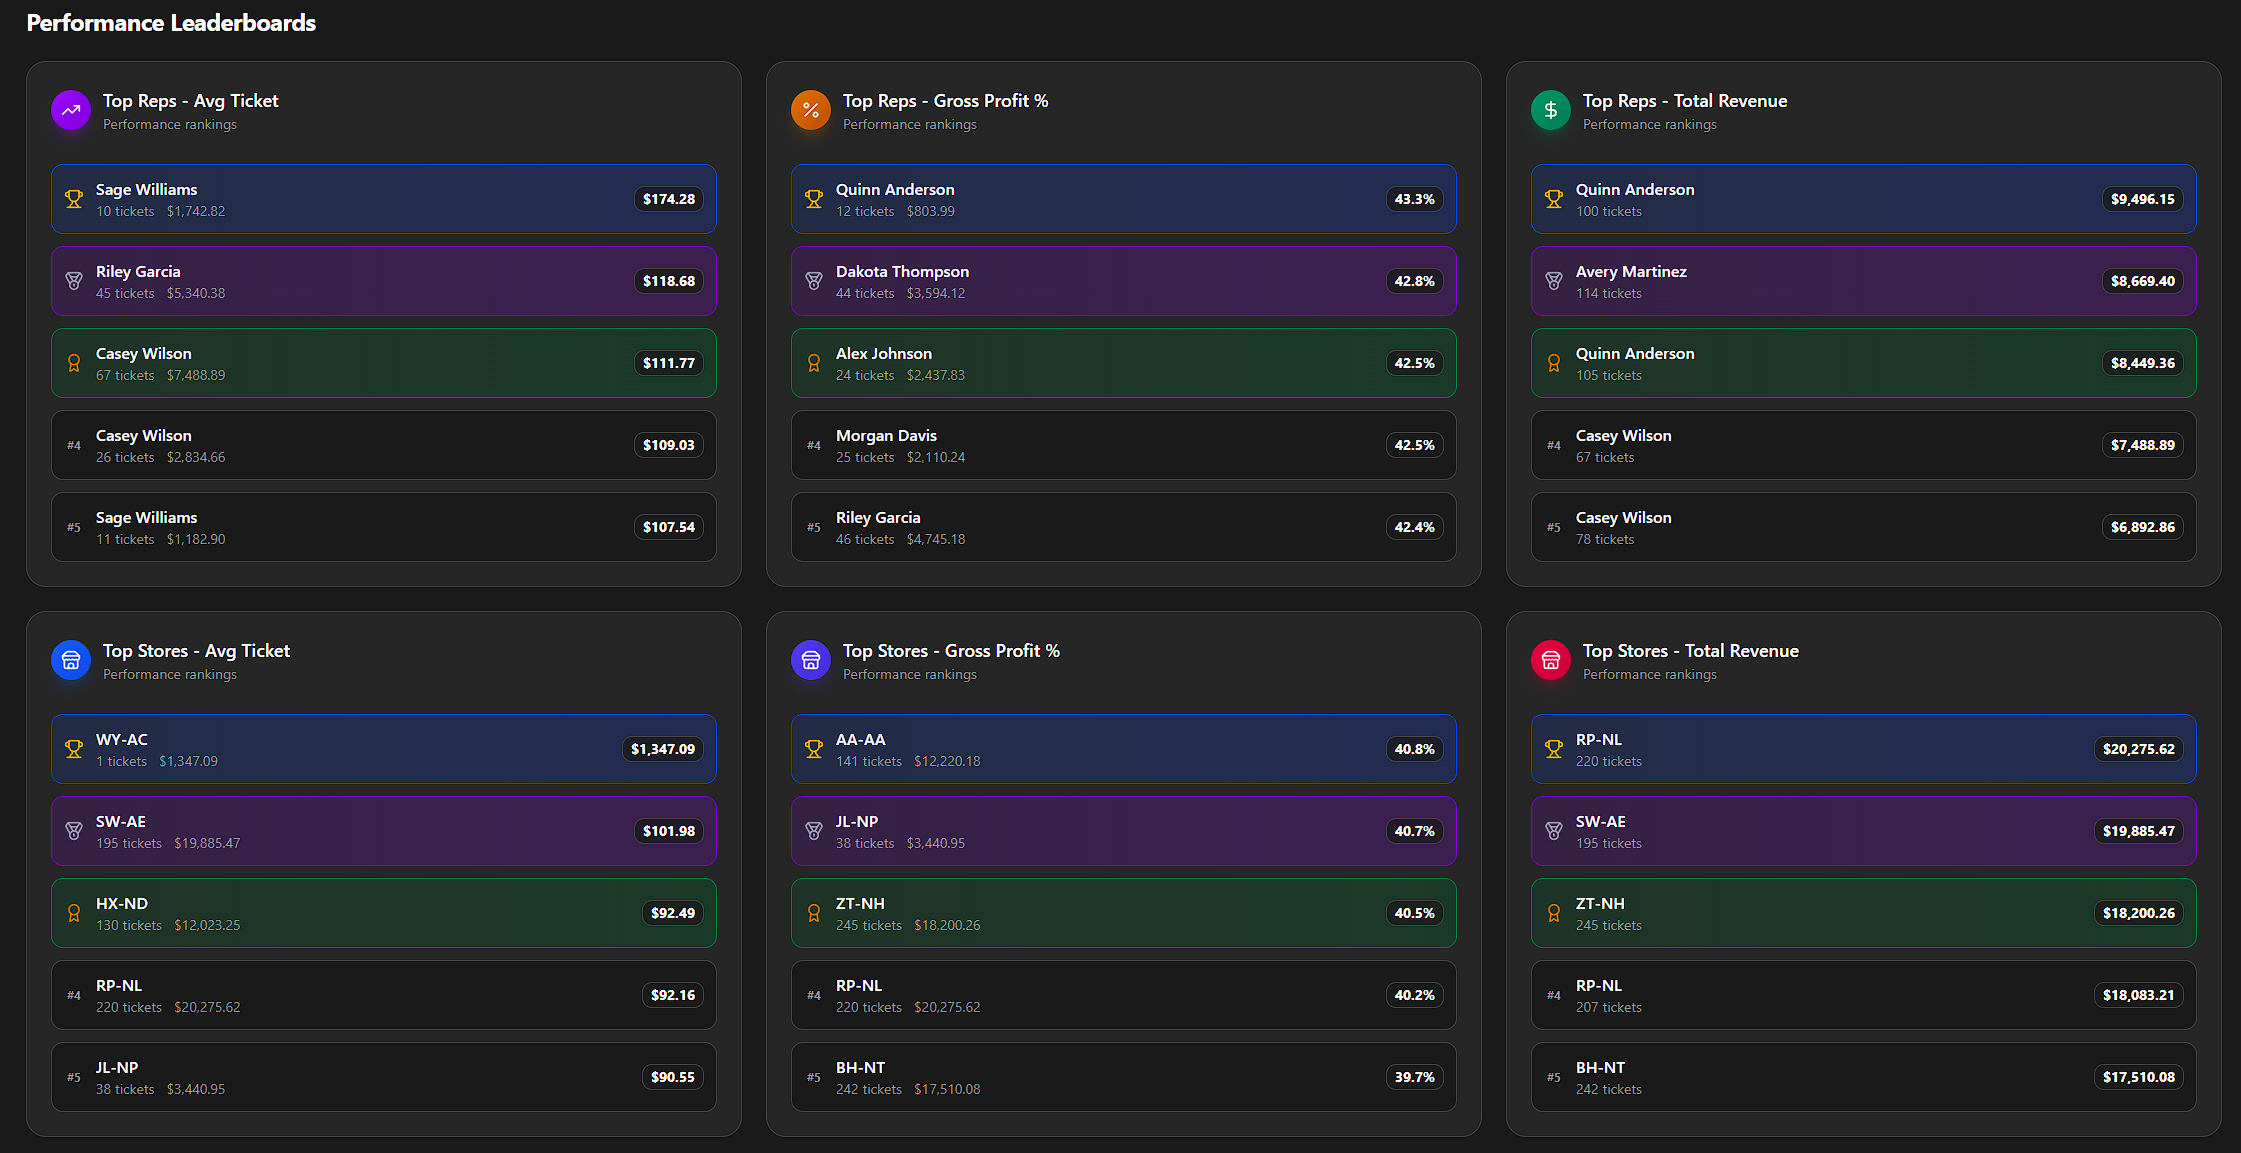Select the $18,083.21 revenue badge
This screenshot has width=2241, height=1153.
[x=2139, y=995]
